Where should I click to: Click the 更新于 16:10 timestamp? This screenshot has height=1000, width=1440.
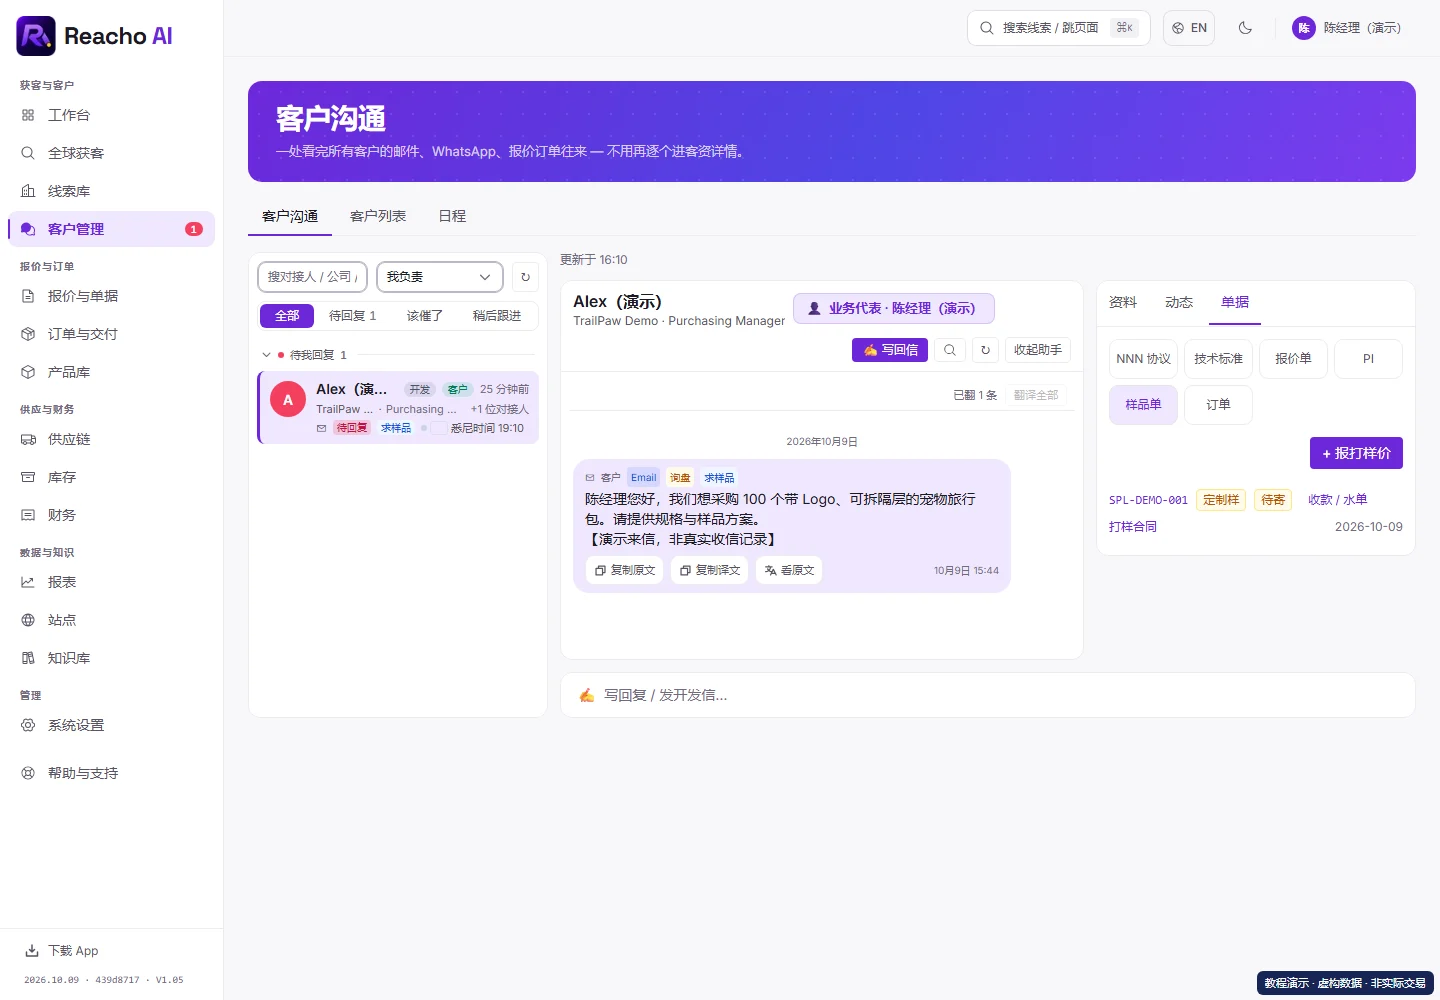(594, 260)
